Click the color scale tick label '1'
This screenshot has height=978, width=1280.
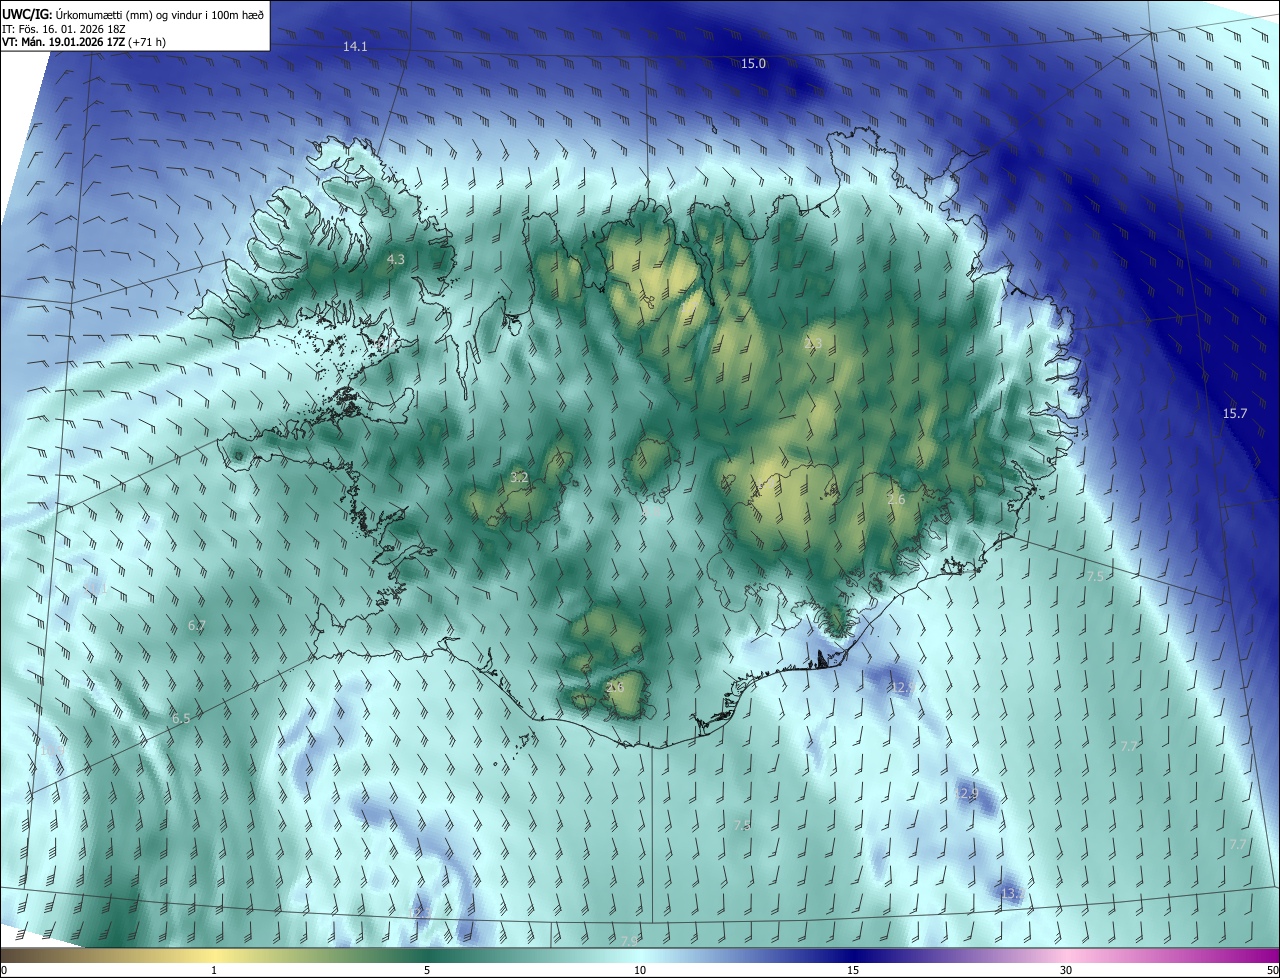214,971
